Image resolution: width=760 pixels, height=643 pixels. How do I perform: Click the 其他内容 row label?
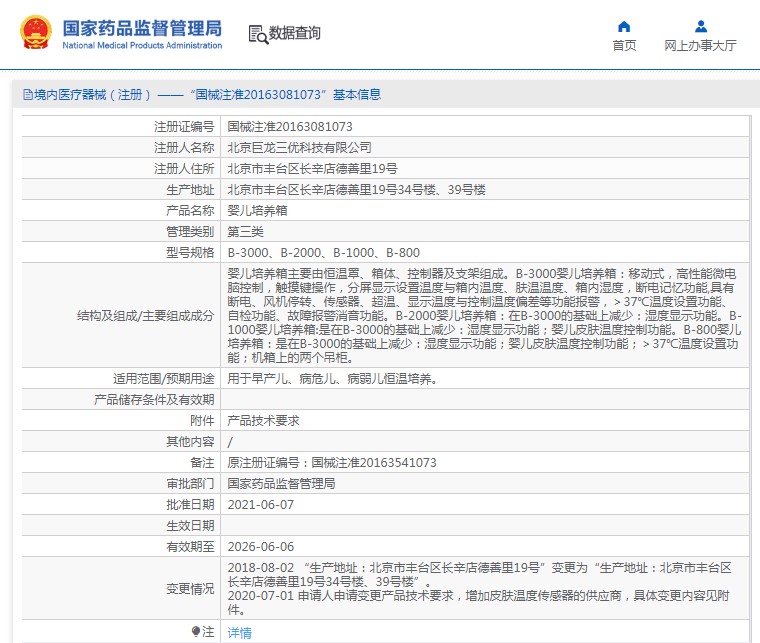tap(190, 441)
